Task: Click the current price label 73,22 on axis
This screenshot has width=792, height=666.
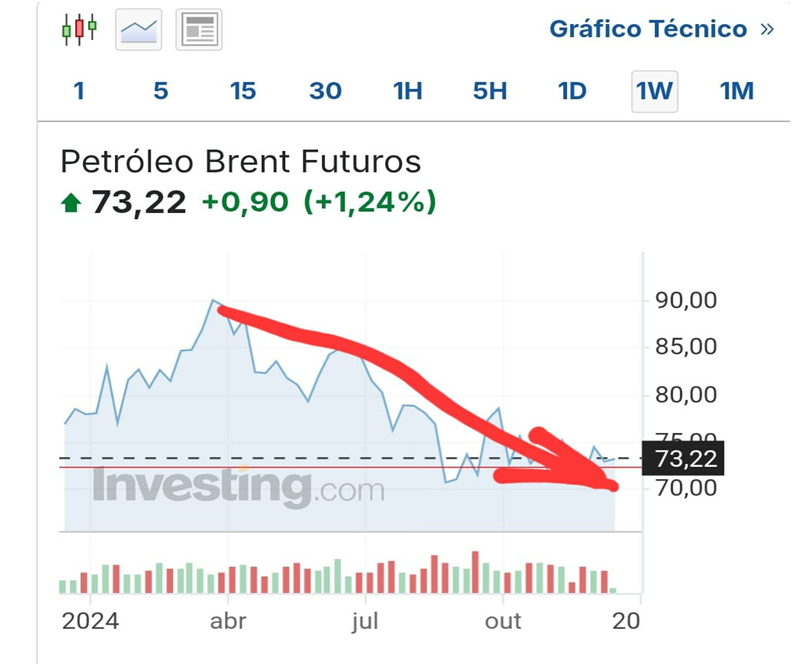Action: (x=687, y=458)
